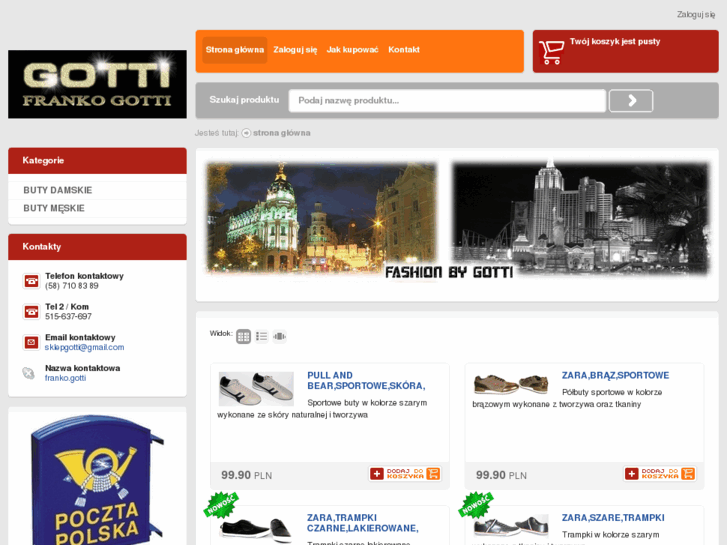Add Zara brąz sportowe shoes to cart
The height and width of the screenshot is (545, 727).
[x=659, y=474]
